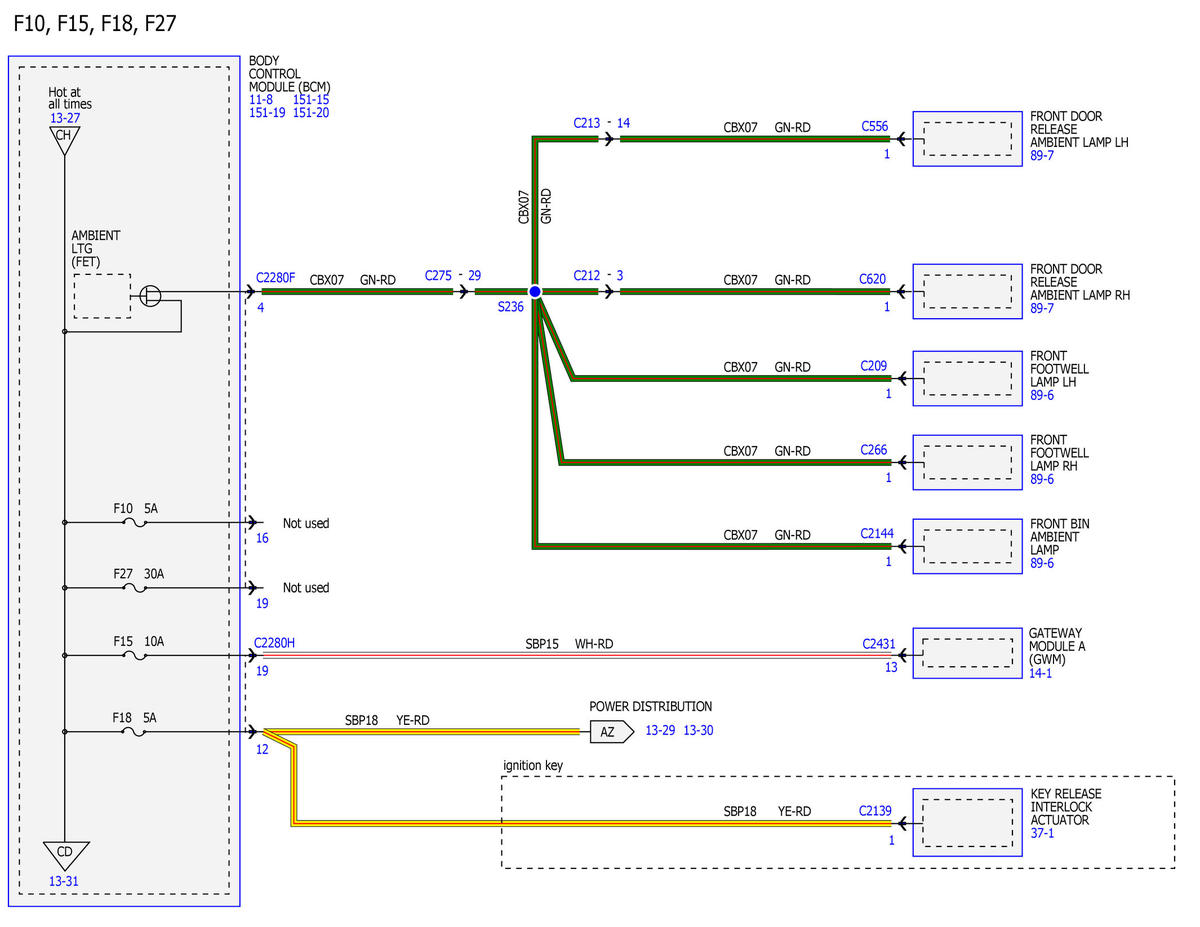The image size is (1200, 927).
Task: Select the Gateway Module A component box
Action: 968,653
